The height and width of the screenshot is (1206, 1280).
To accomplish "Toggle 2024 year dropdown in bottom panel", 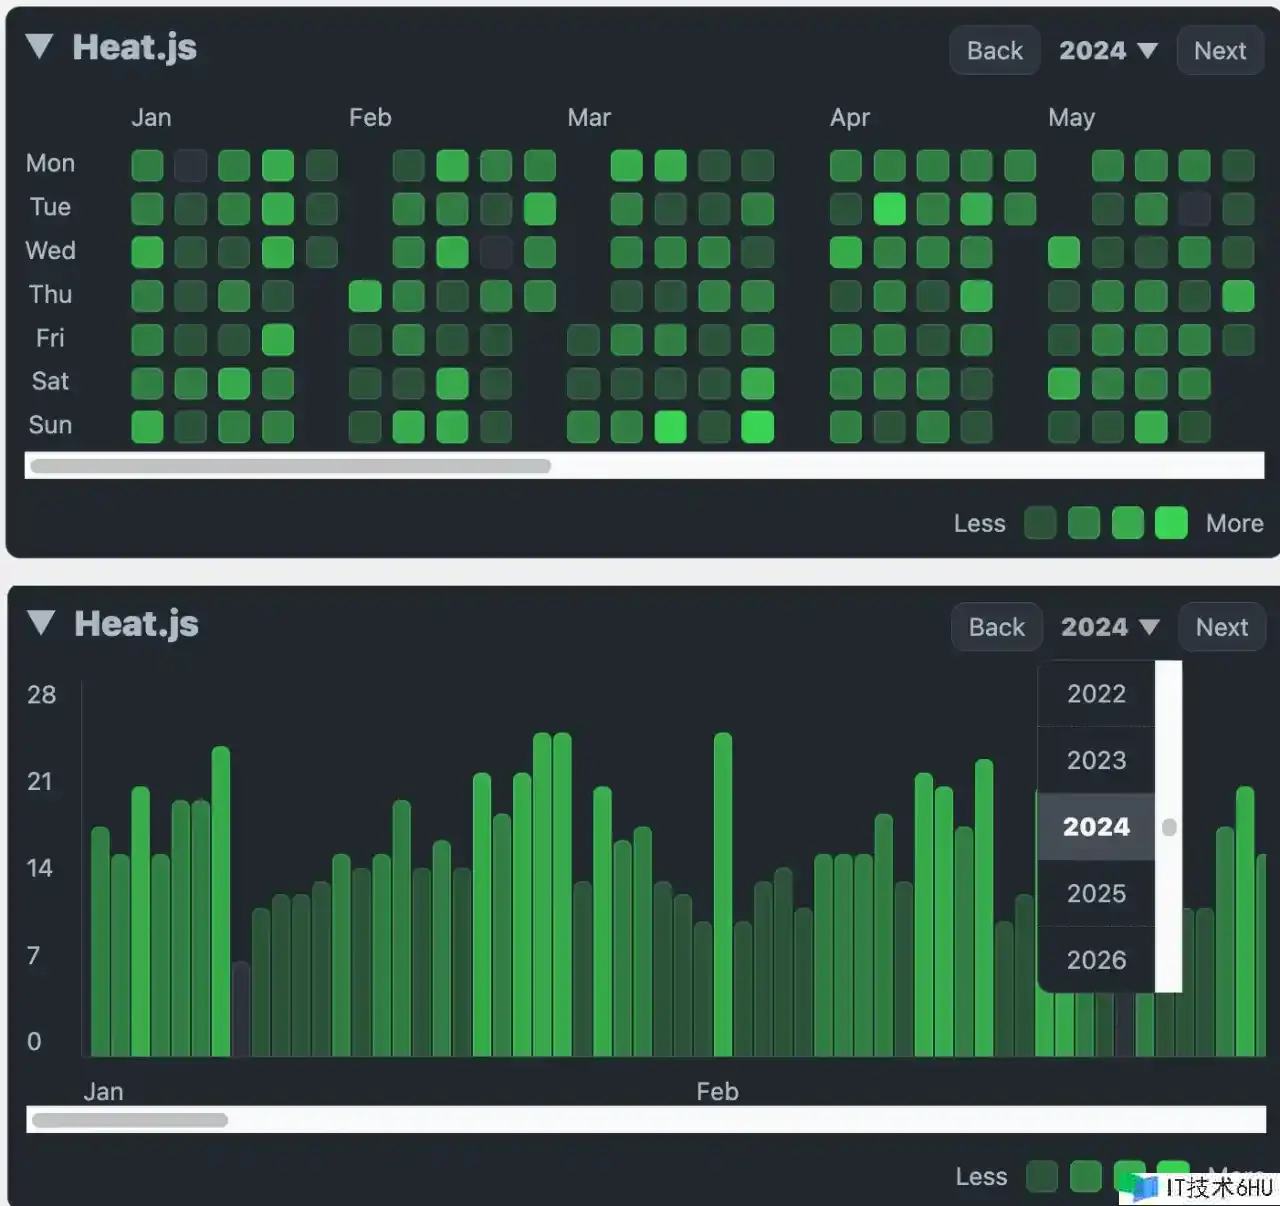I will point(1110,627).
